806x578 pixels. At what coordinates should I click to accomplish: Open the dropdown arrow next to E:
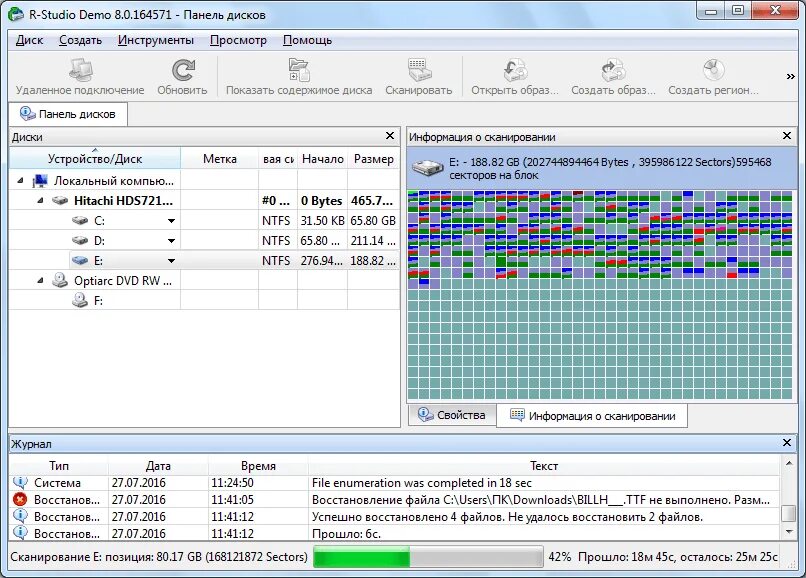[x=171, y=261]
